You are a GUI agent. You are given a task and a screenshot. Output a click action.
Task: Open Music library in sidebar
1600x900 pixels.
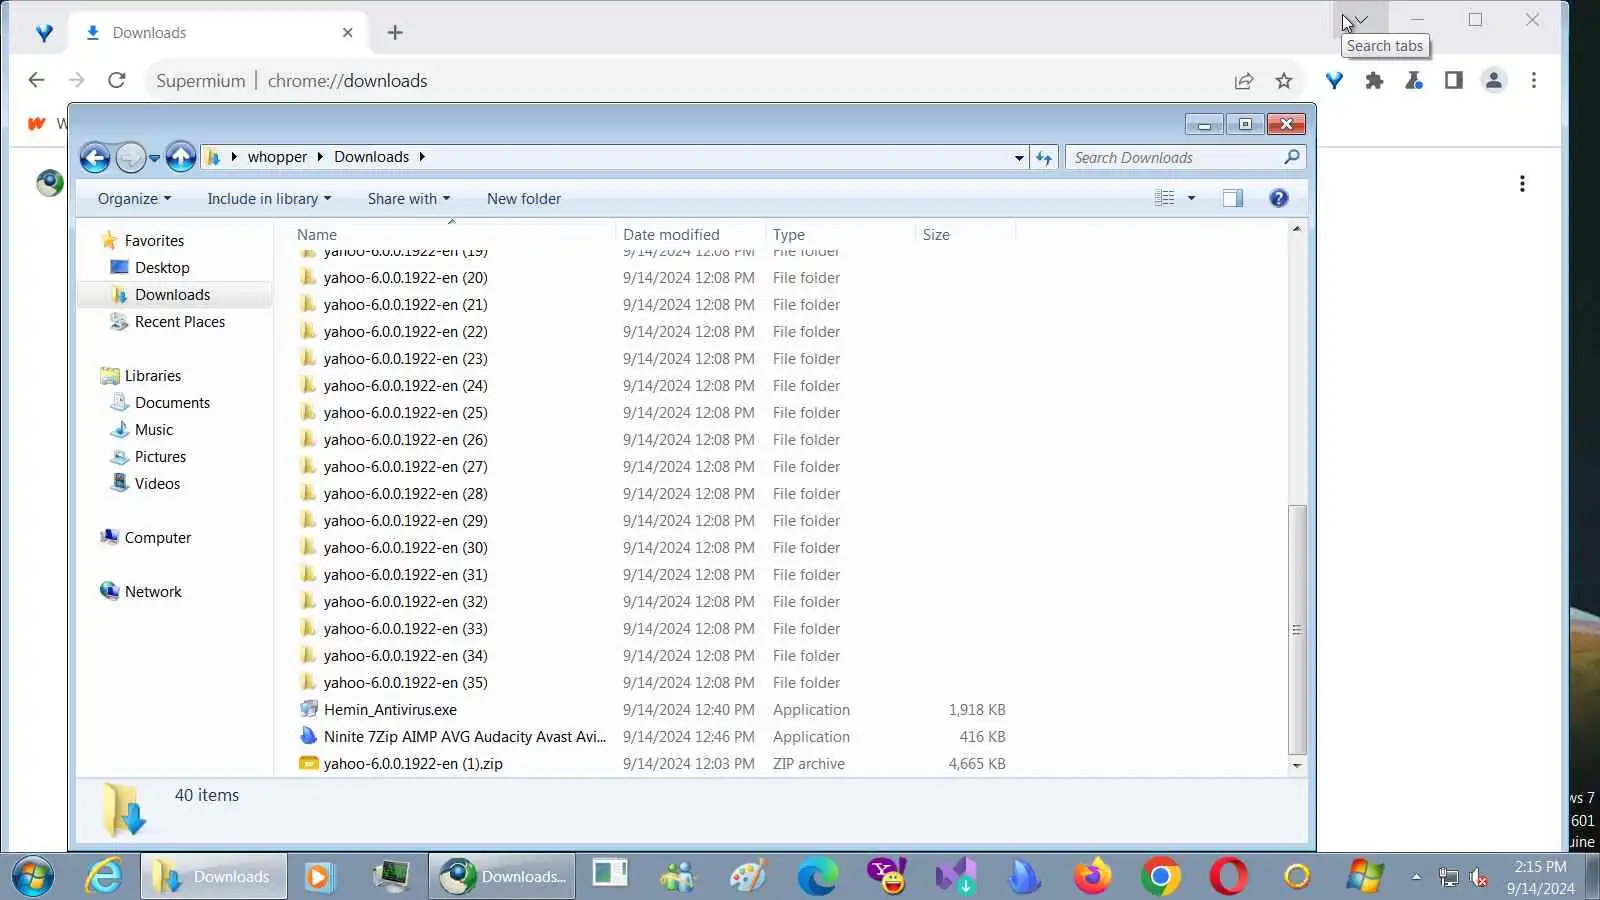154,429
